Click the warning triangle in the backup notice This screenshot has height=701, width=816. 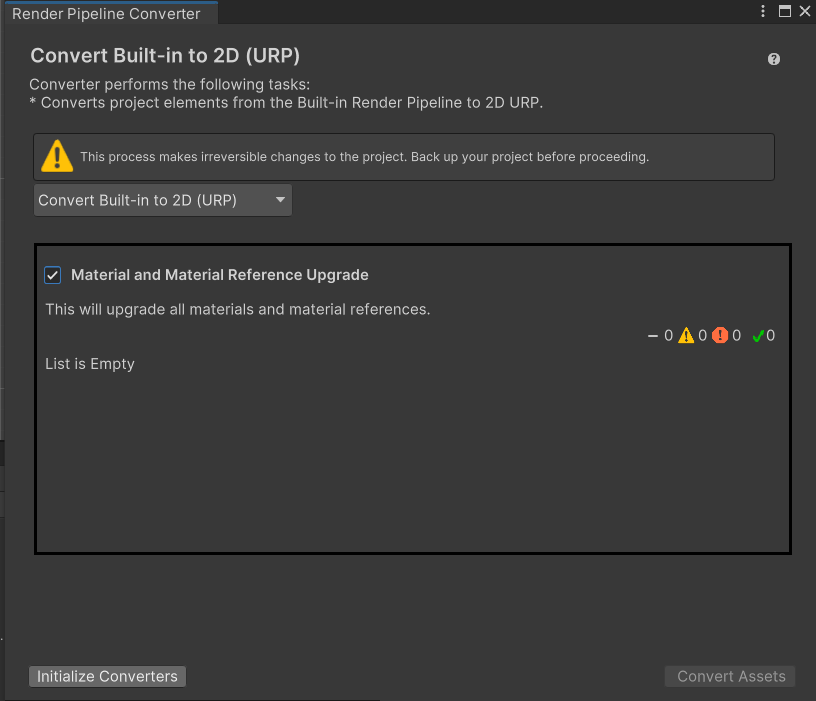(57, 156)
